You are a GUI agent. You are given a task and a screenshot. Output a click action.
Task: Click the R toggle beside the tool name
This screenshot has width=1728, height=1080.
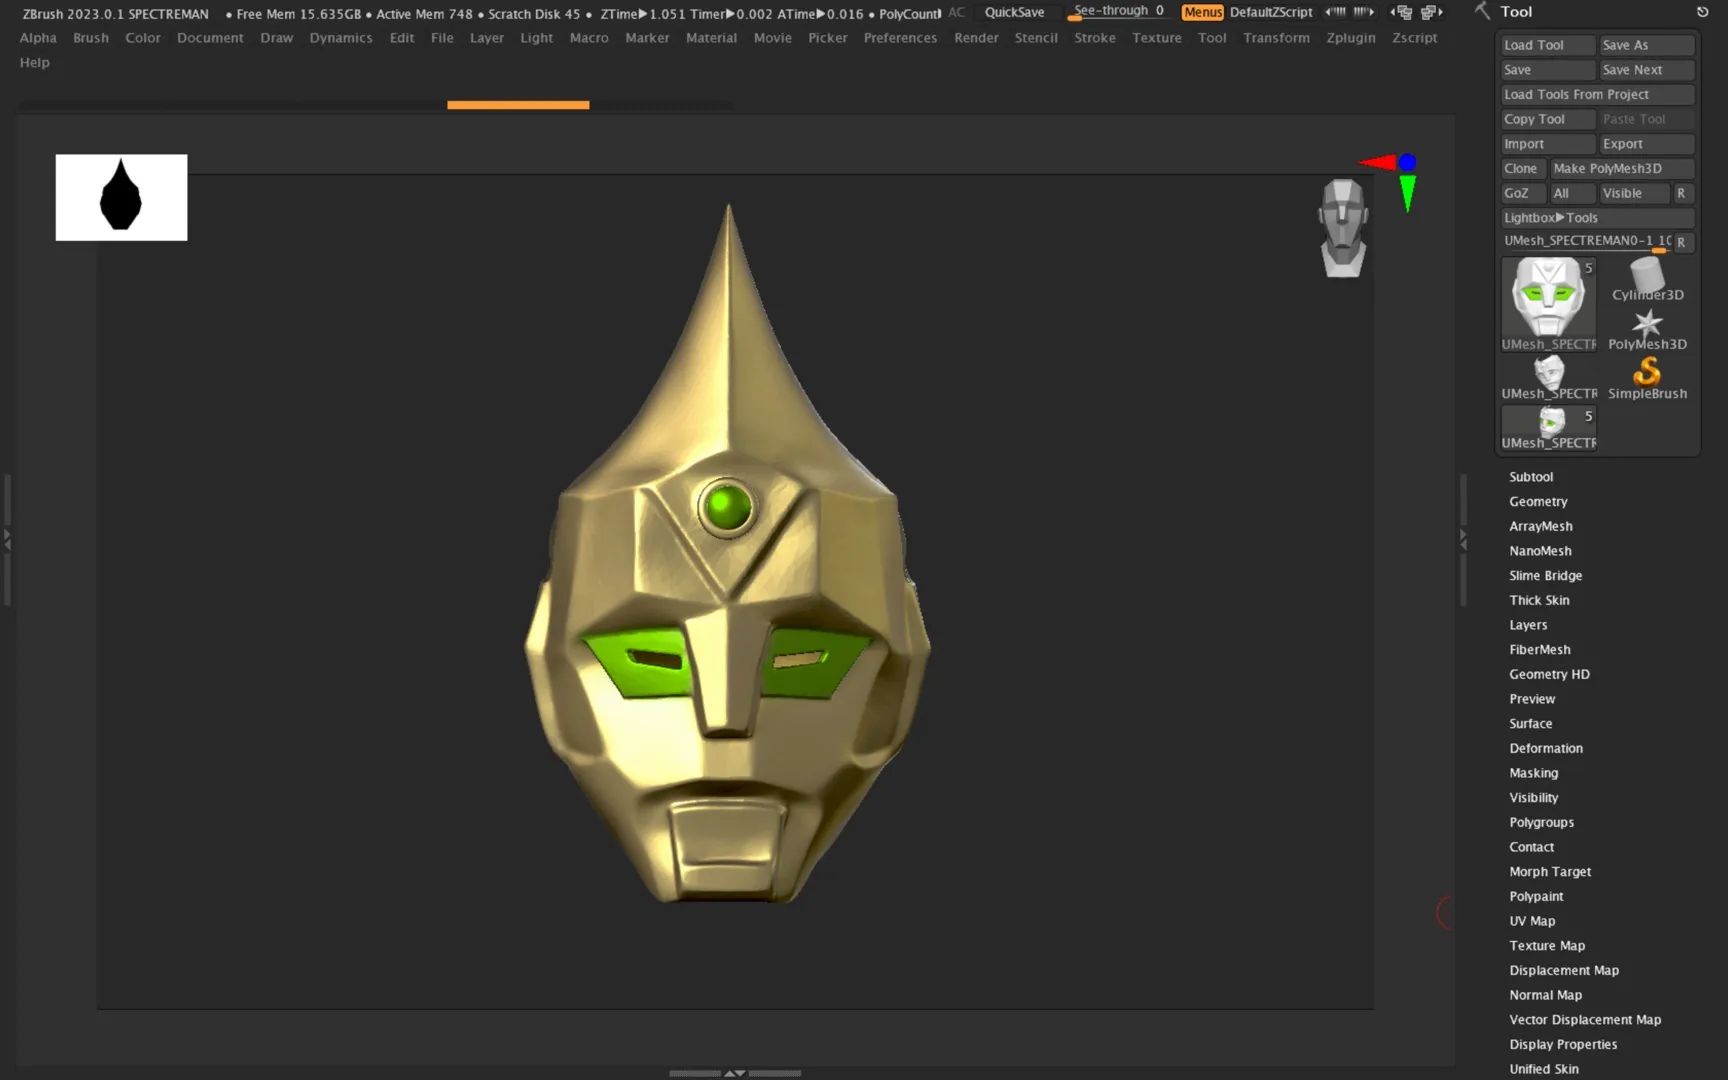(x=1682, y=242)
